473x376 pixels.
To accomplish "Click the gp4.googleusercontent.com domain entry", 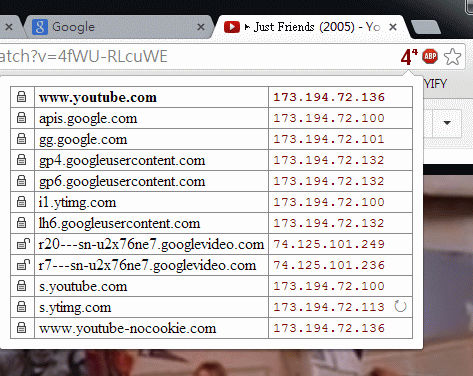I will (122, 161).
